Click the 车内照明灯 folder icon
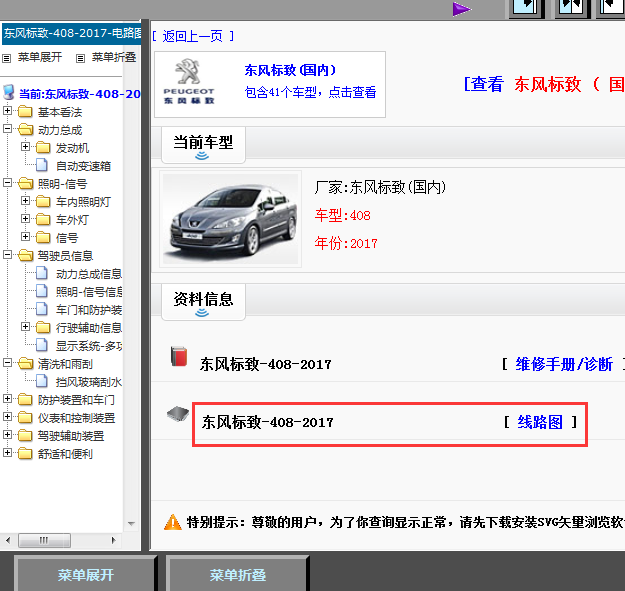The width and height of the screenshot is (625, 591). pos(43,201)
